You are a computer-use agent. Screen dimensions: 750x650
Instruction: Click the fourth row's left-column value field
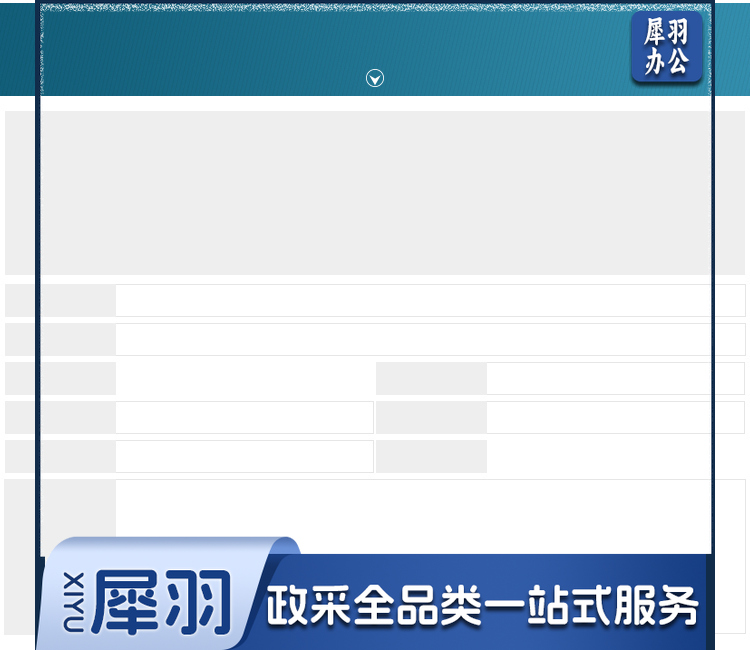coord(244,418)
